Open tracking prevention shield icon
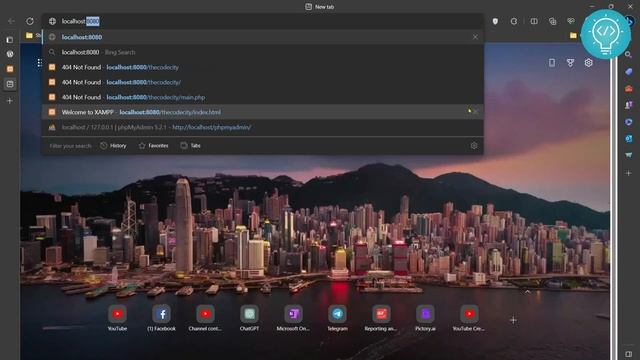This screenshot has height=360, width=640. (x=495, y=21)
